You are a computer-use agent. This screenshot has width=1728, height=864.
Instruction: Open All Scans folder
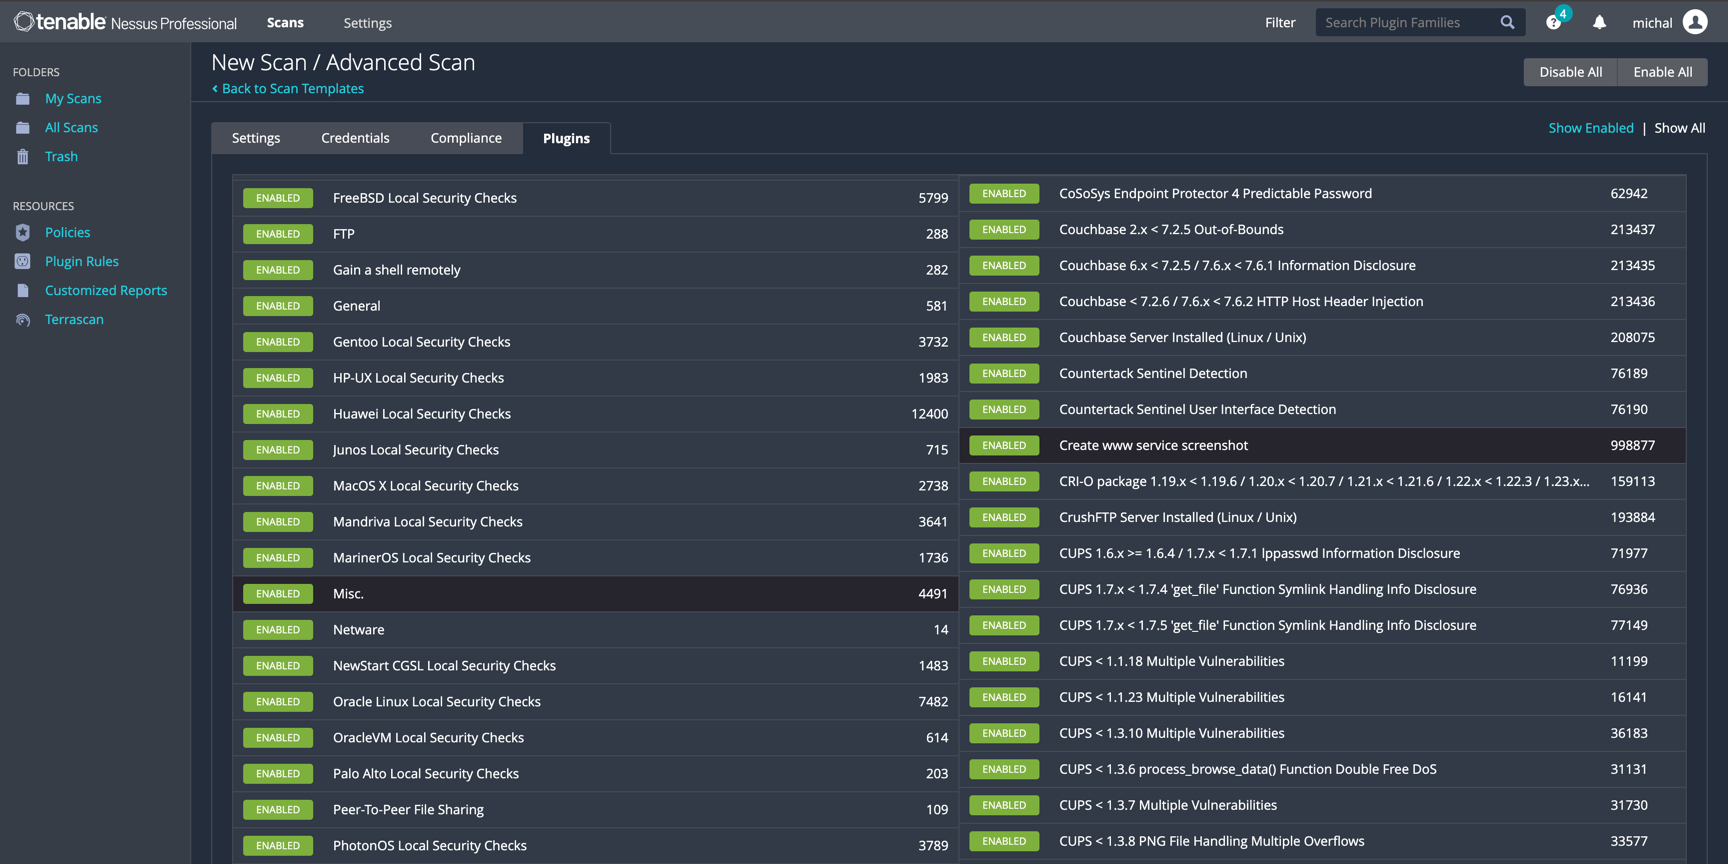click(x=71, y=128)
